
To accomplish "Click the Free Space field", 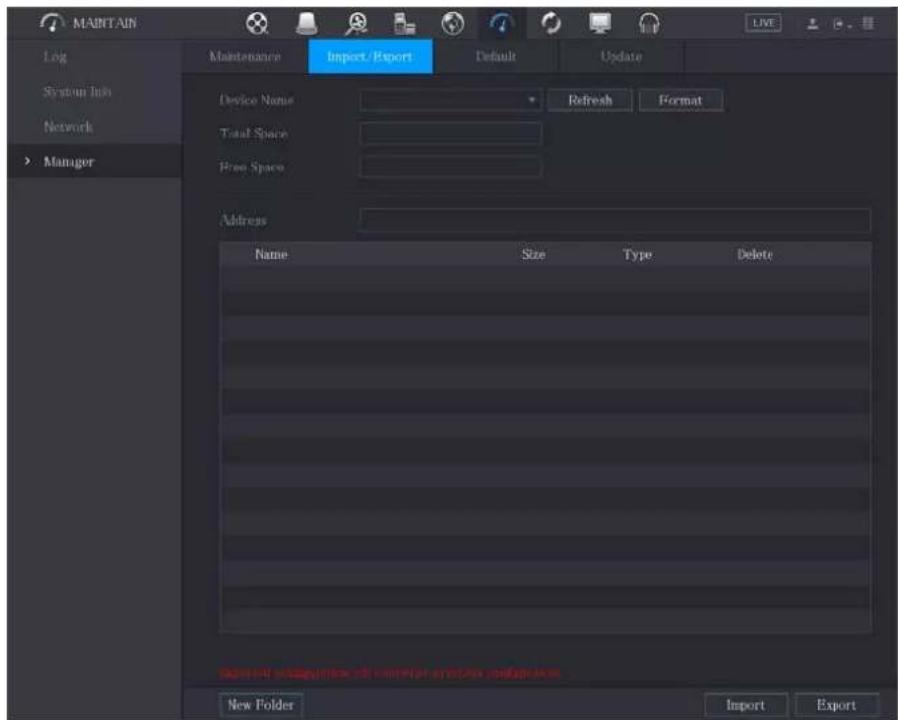I will (x=450, y=167).
